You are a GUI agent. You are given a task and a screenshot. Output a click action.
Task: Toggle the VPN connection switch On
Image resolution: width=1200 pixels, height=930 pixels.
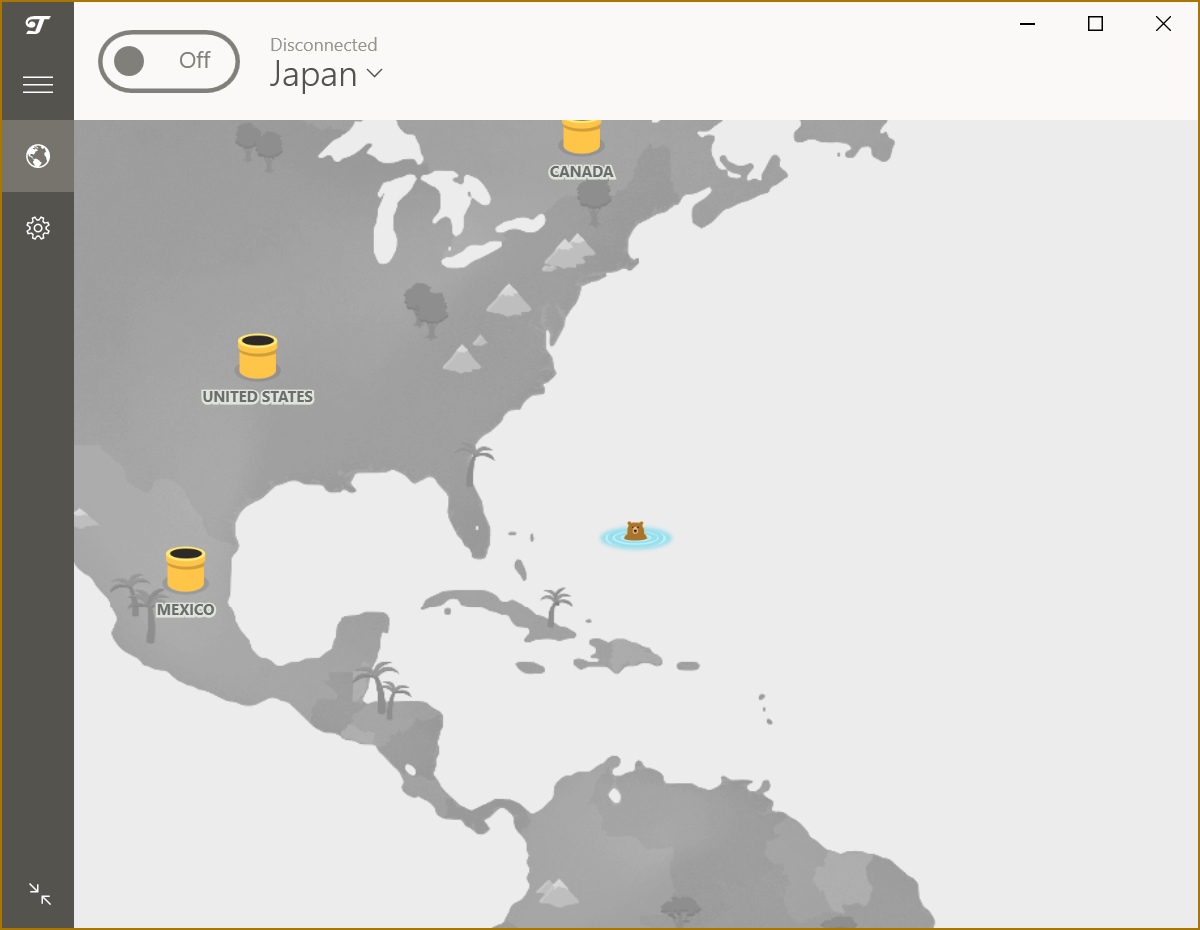point(169,61)
